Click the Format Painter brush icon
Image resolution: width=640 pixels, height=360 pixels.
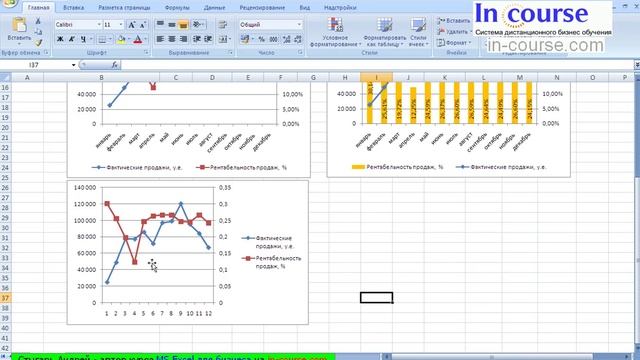pos(38,42)
